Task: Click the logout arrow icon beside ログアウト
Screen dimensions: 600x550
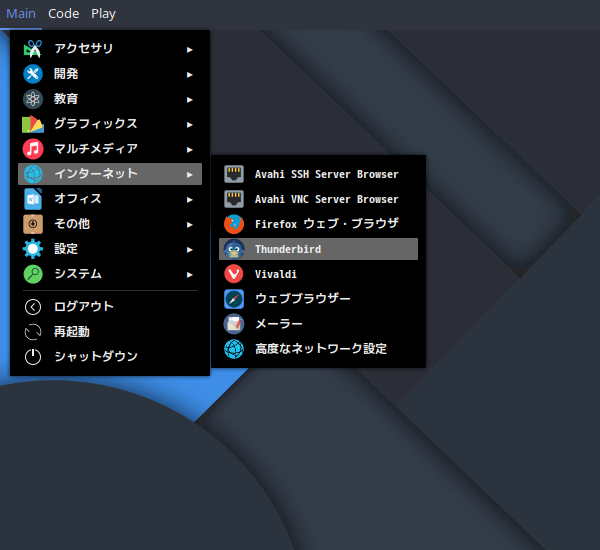Action: (33, 307)
